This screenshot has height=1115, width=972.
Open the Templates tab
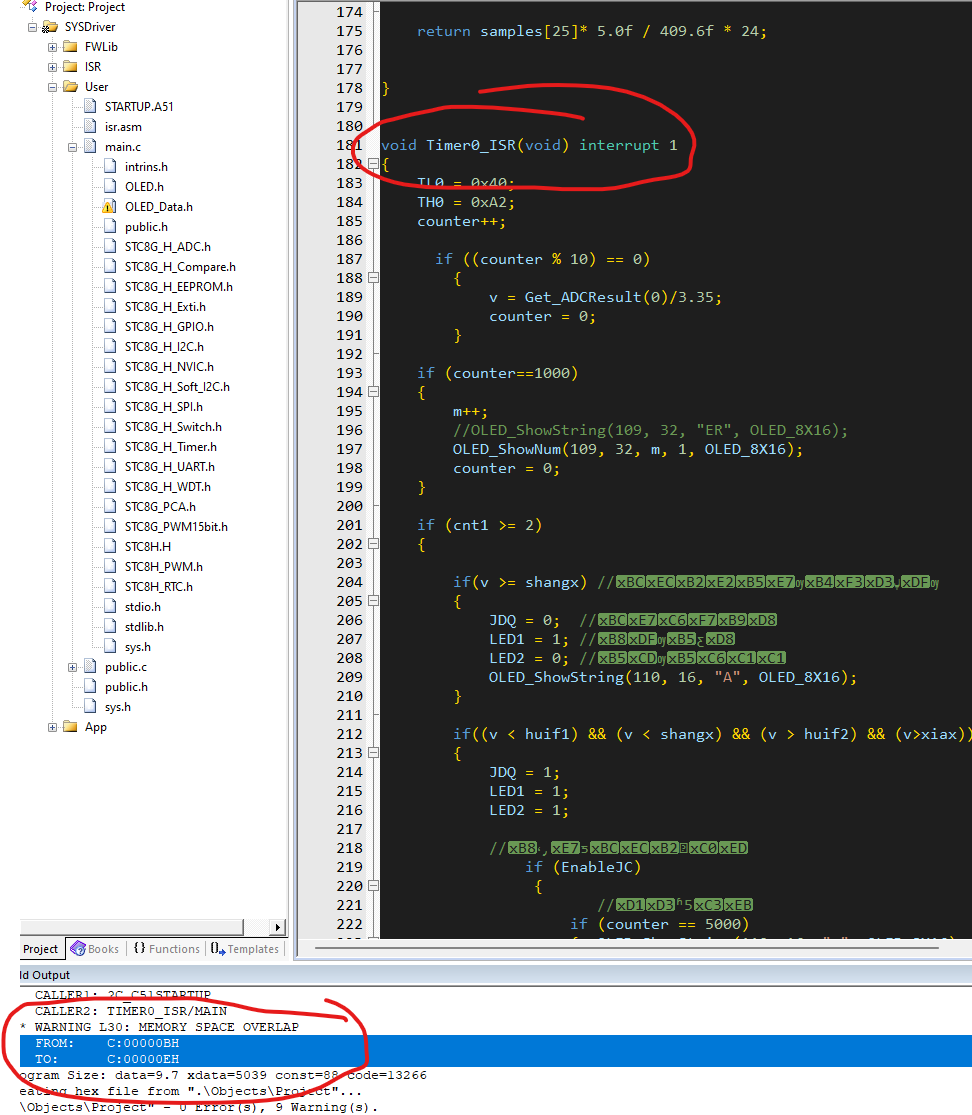[244, 949]
